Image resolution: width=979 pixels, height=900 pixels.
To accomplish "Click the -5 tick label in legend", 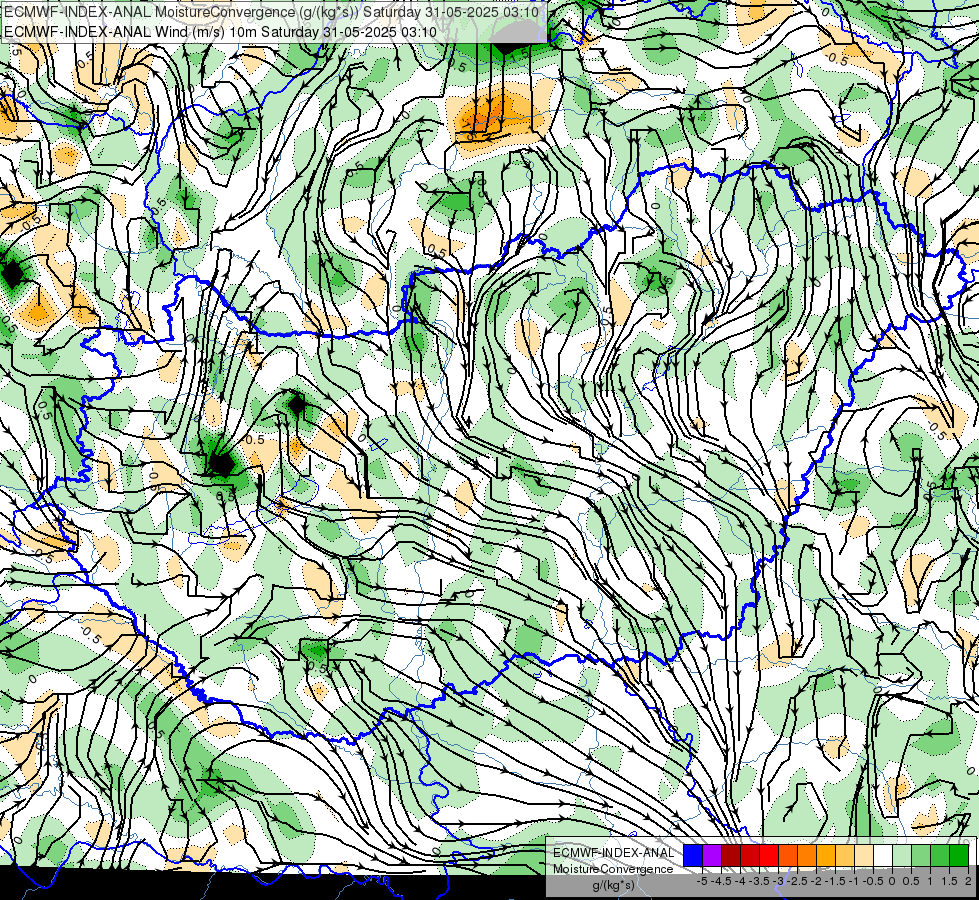I will pos(702,881).
